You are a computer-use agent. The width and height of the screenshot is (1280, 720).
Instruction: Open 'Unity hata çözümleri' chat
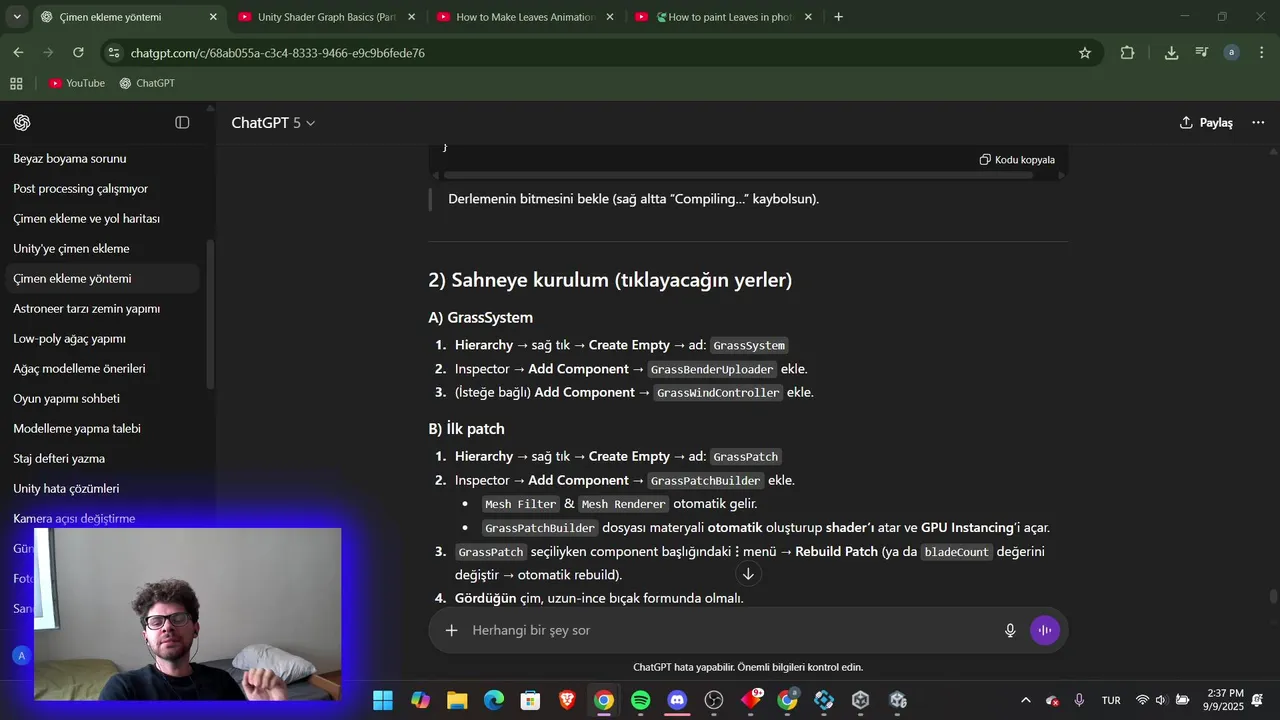coord(100,488)
